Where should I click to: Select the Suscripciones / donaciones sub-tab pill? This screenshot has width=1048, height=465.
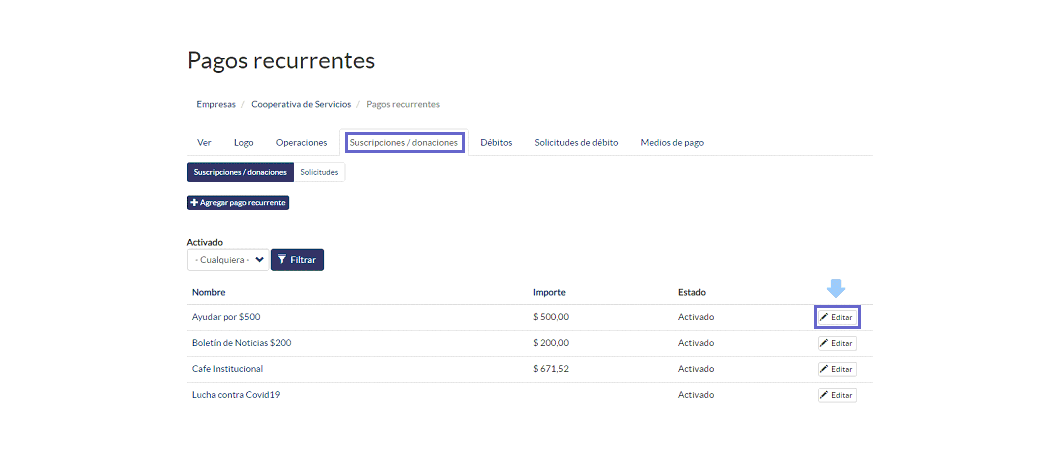[x=241, y=172]
